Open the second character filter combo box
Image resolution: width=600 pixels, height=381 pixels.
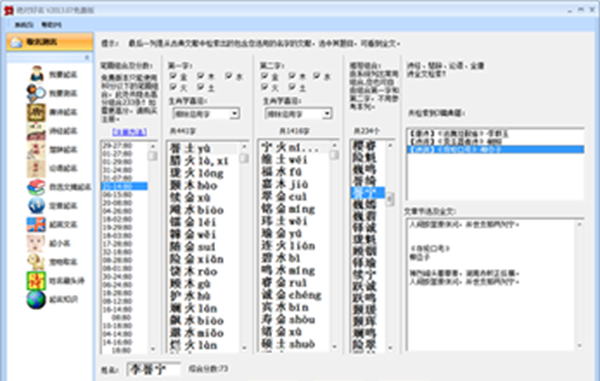pyautogui.click(x=298, y=114)
